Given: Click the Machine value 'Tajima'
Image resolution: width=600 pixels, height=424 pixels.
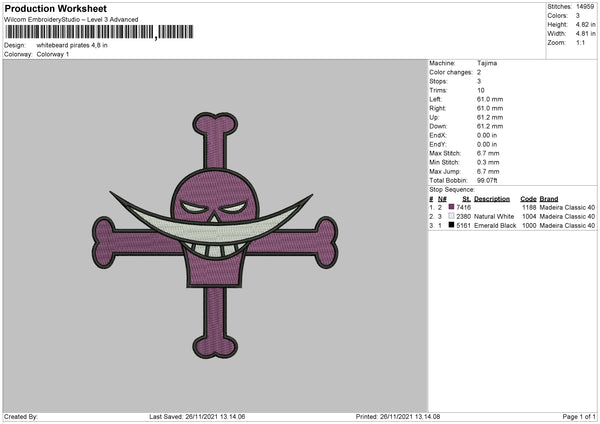Looking at the screenshot, I should (487, 63).
